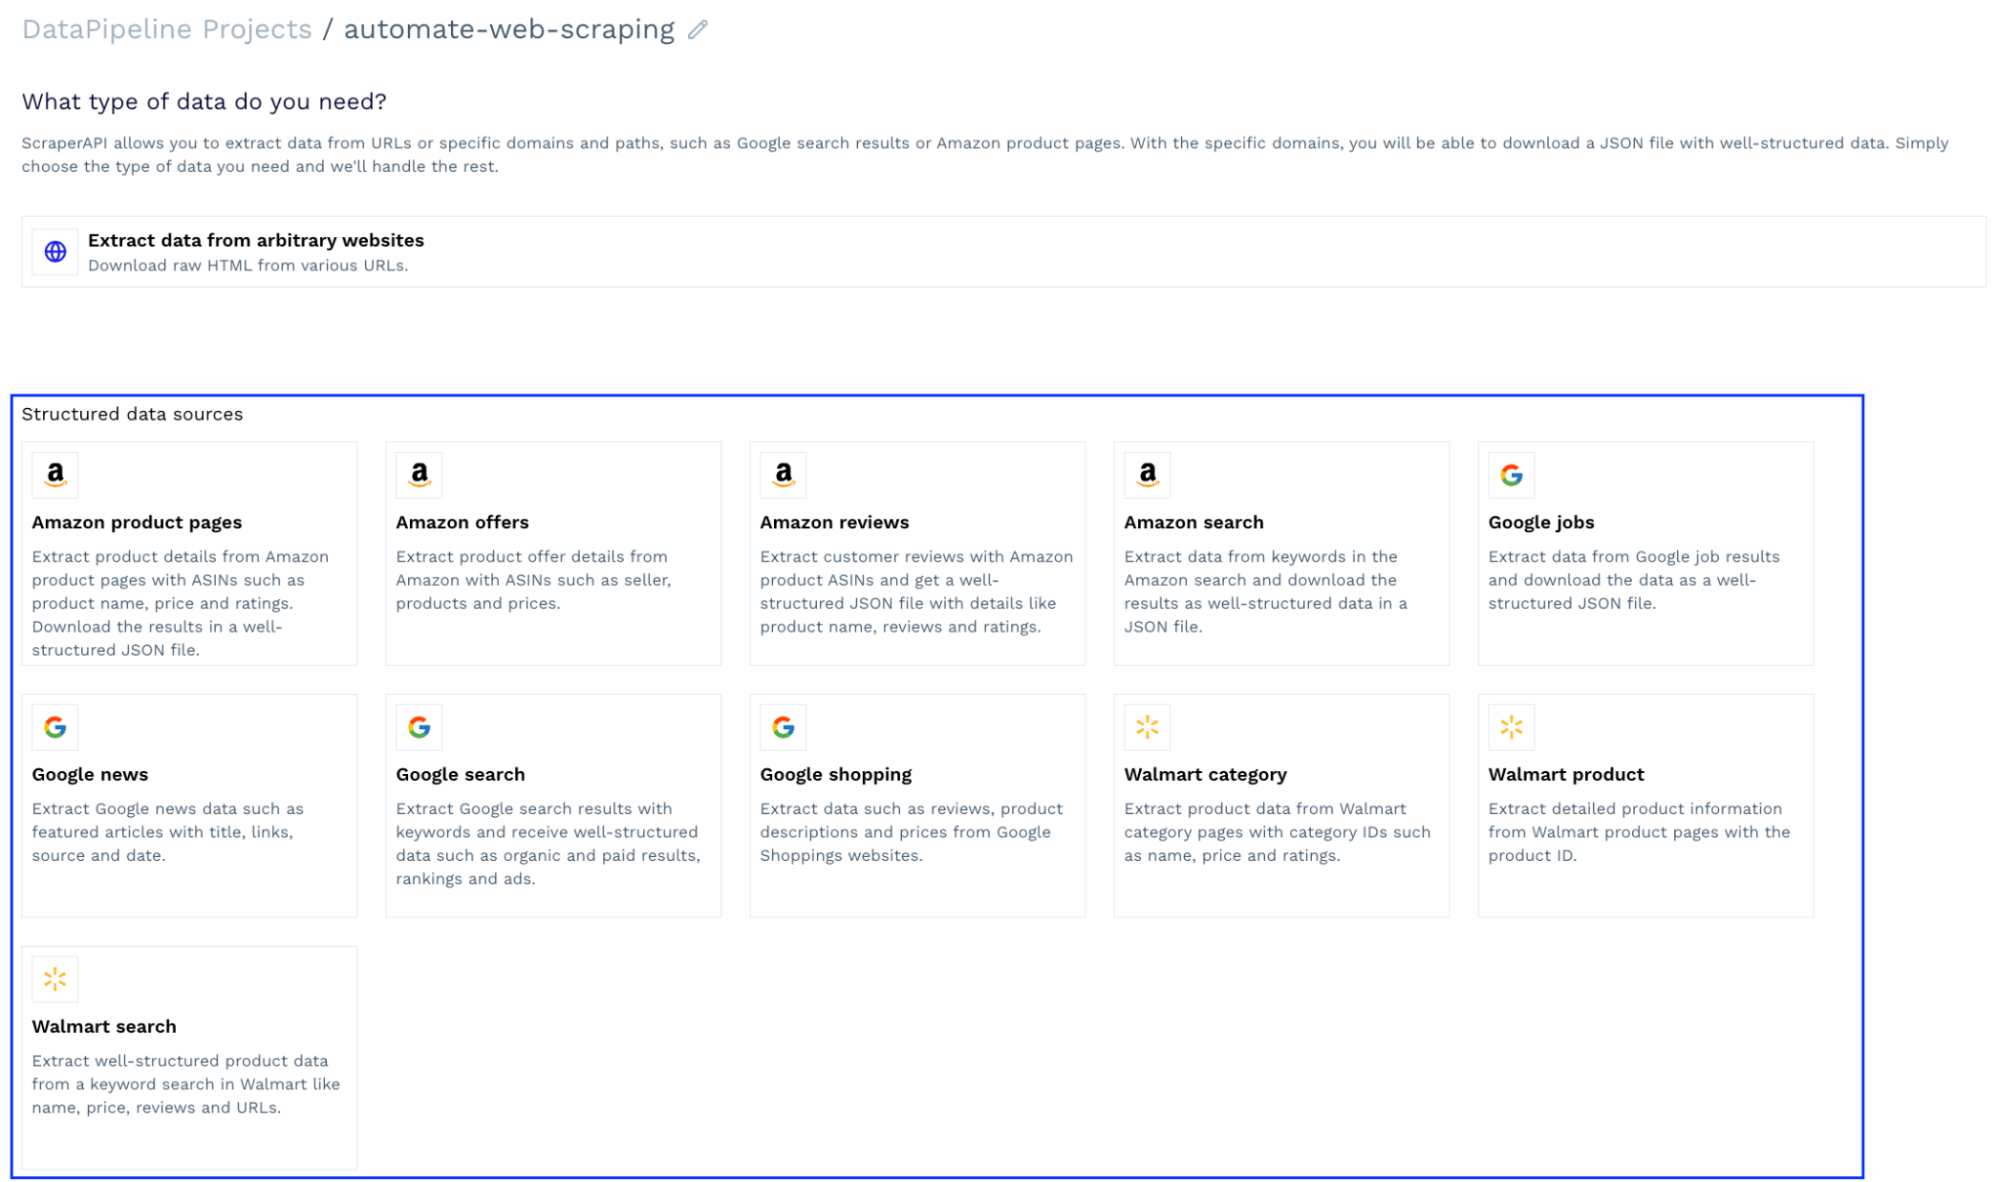Click Google search description text
Image resolution: width=1999 pixels, height=1182 pixels.
548,844
